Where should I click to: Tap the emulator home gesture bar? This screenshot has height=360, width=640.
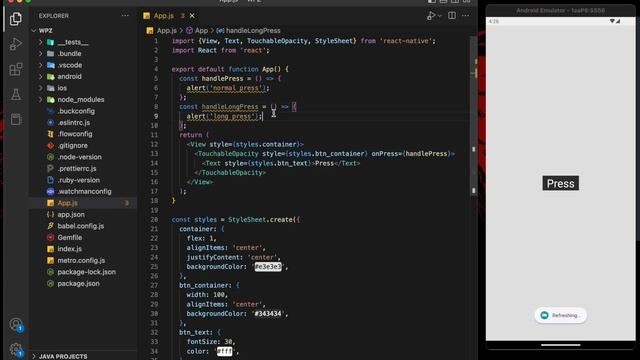point(560,345)
